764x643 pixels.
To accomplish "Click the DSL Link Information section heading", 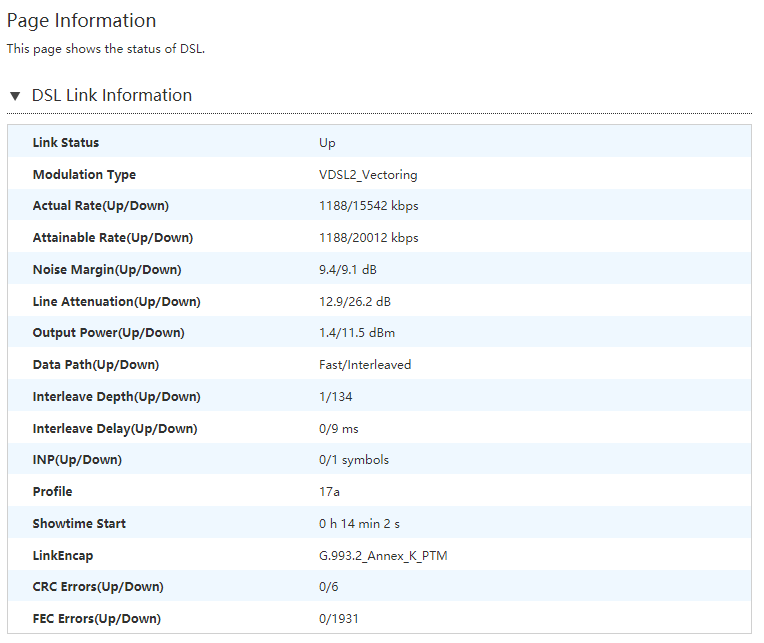I will click(111, 96).
